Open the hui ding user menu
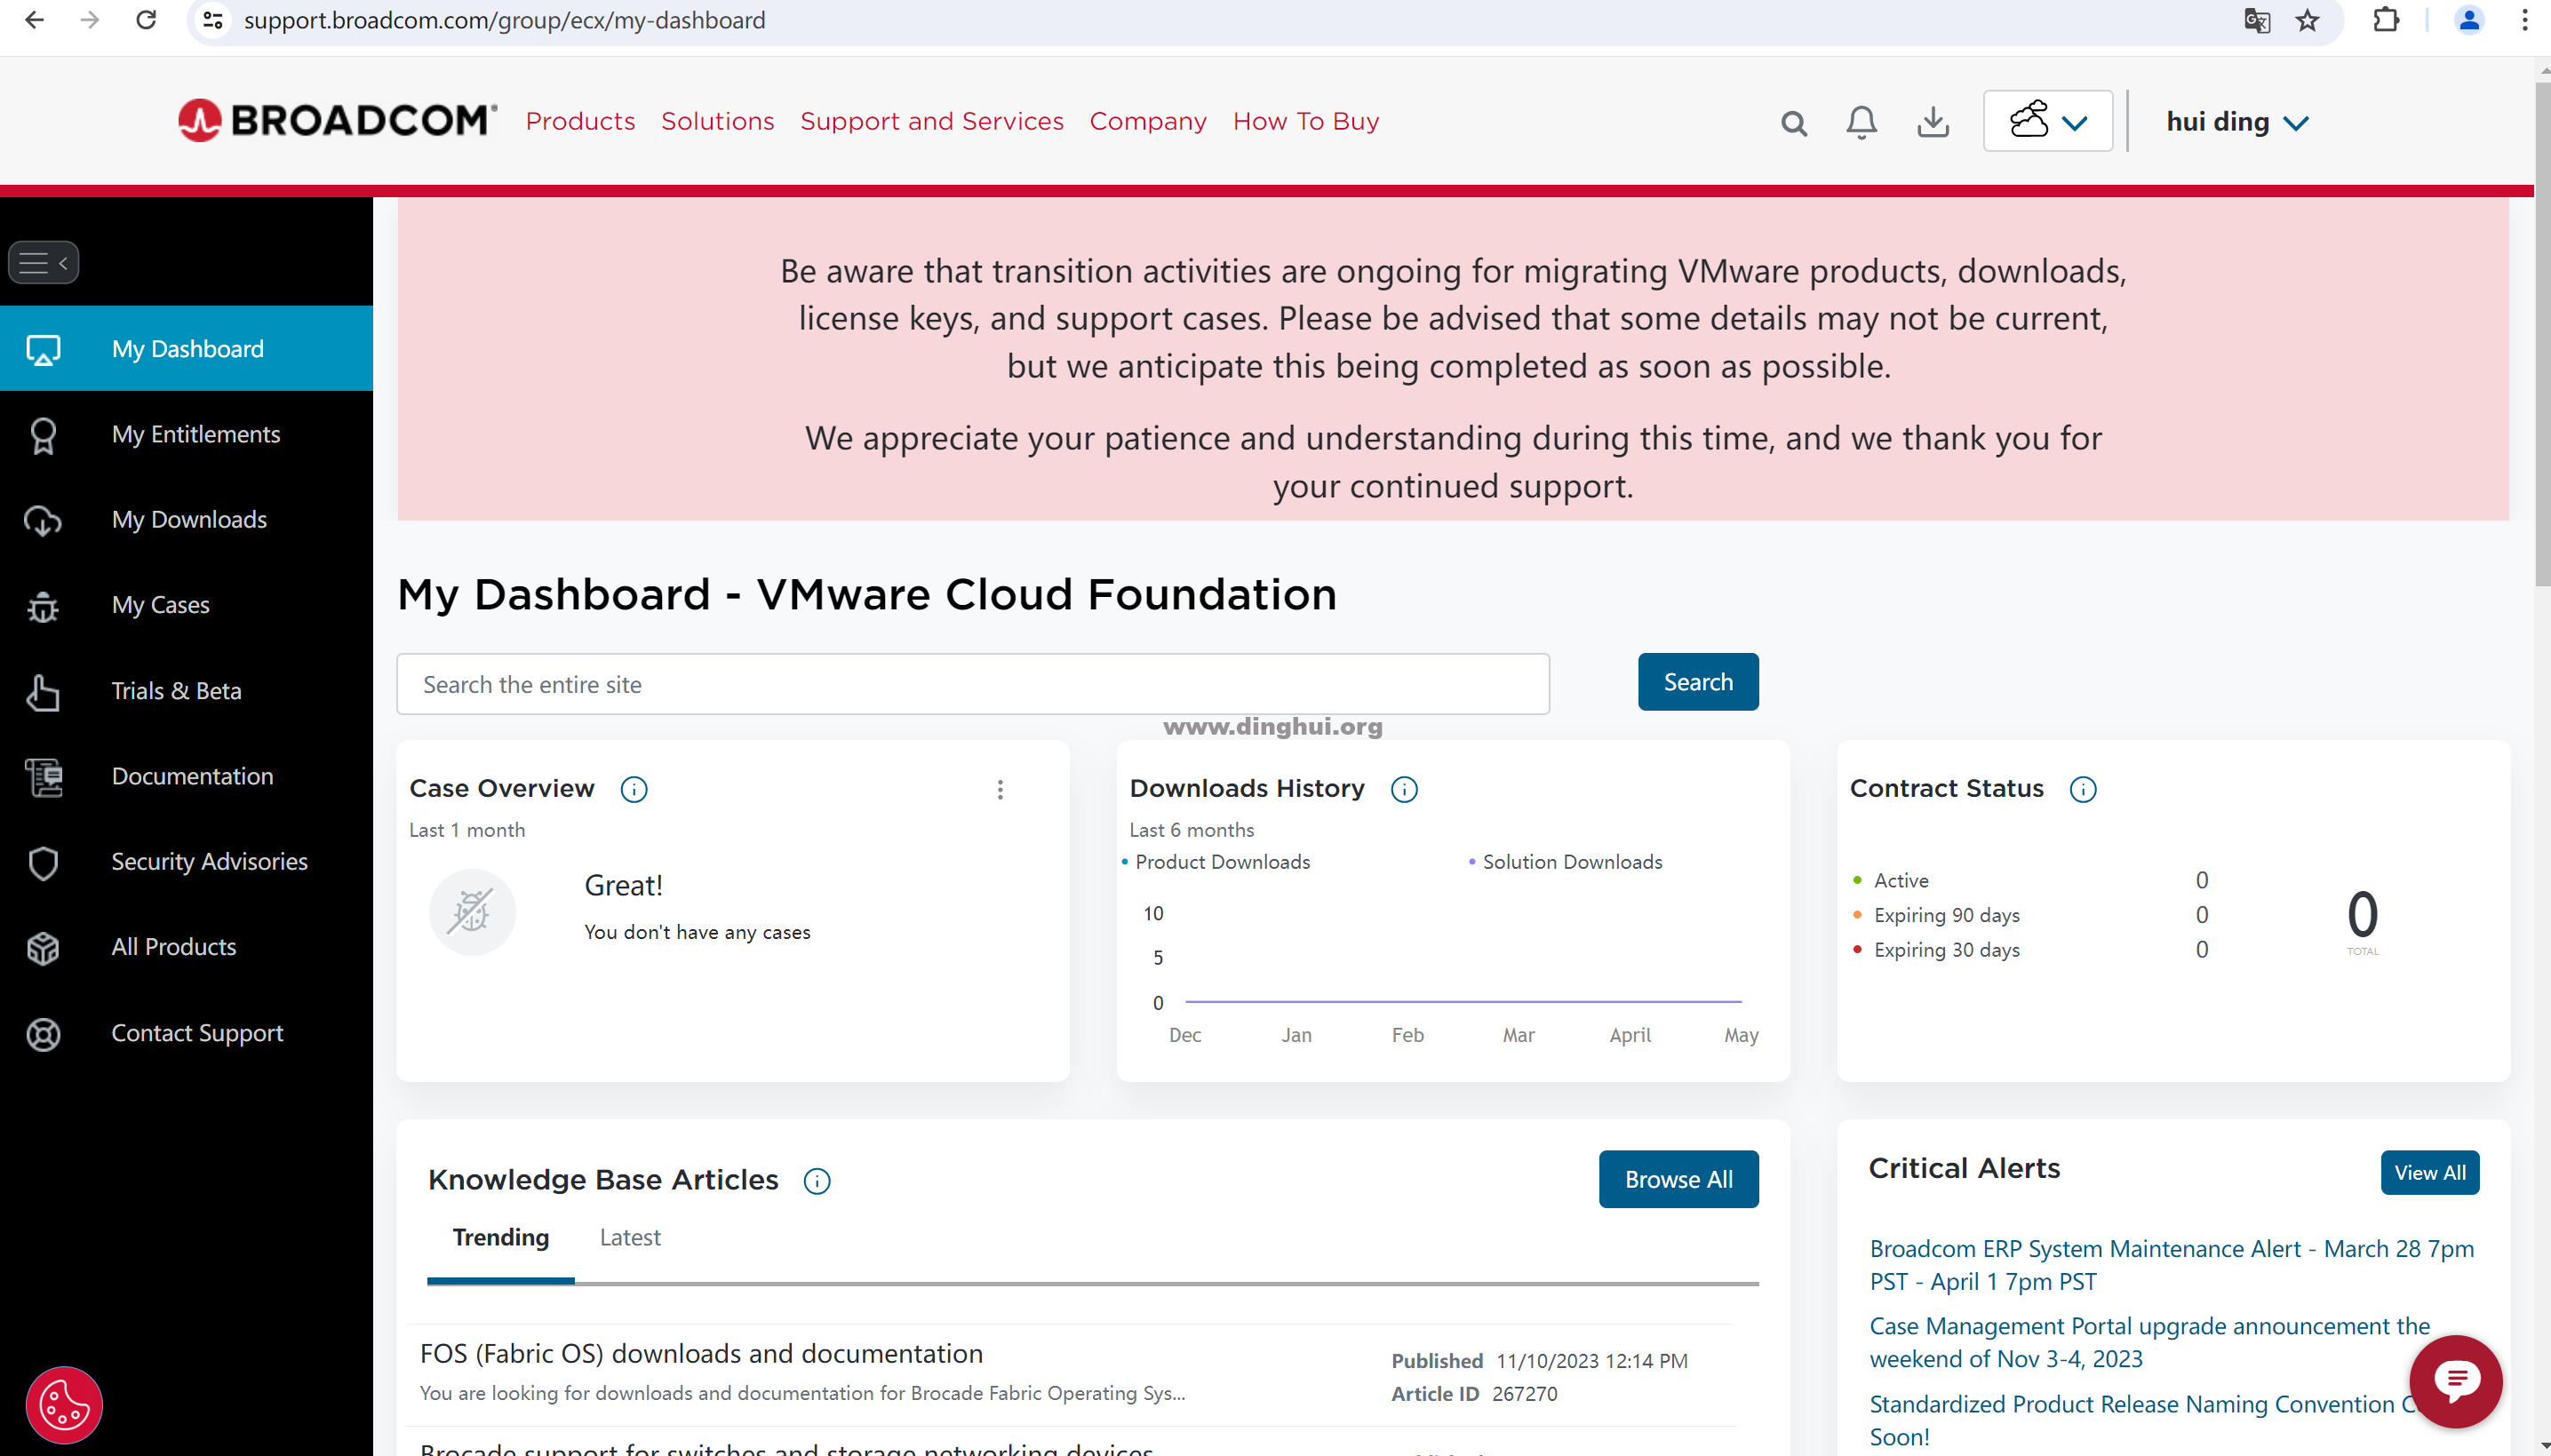2551x1456 pixels. [2236, 122]
